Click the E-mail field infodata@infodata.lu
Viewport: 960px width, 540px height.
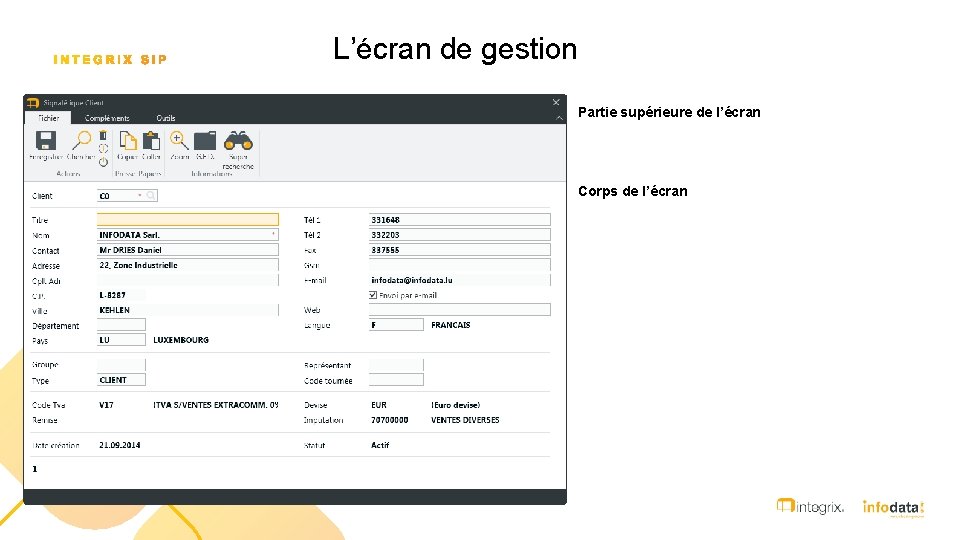pyautogui.click(x=460, y=280)
